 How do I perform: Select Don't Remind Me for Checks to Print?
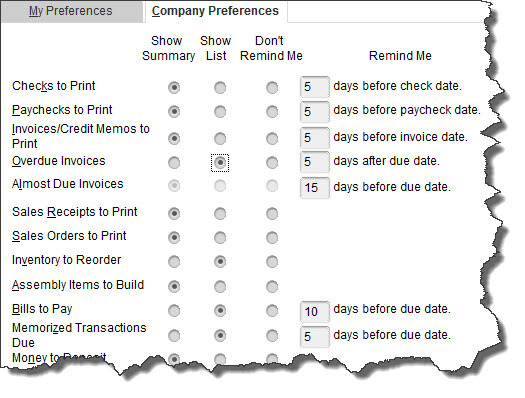[x=272, y=88]
